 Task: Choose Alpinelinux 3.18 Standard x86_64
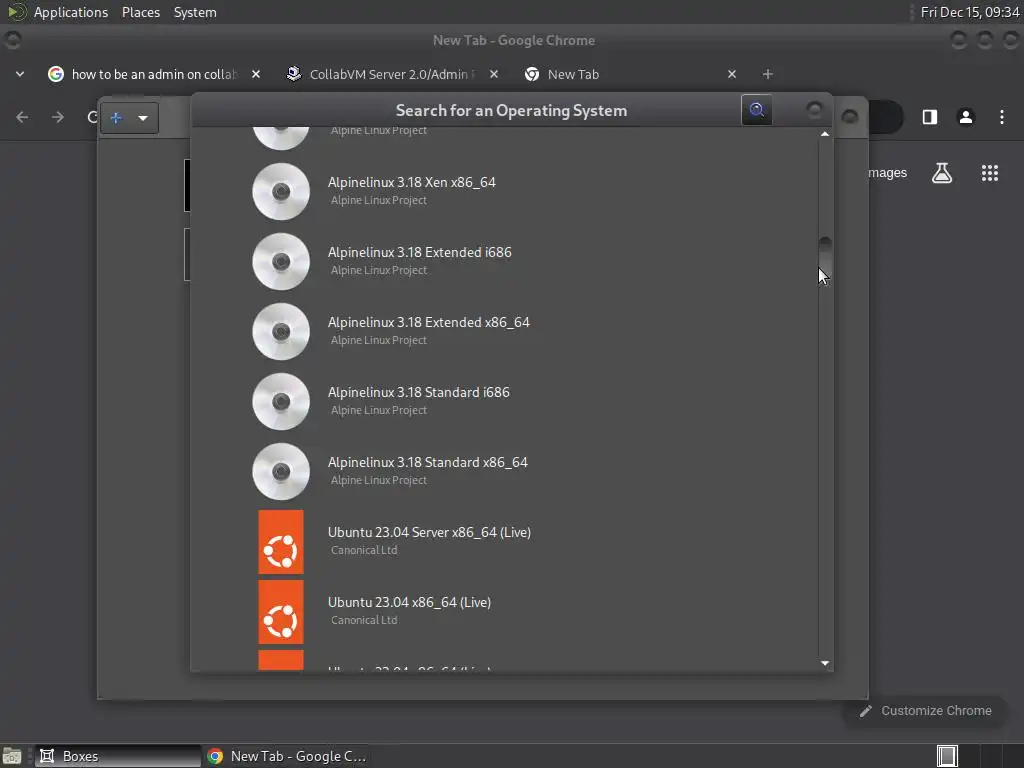pos(504,471)
